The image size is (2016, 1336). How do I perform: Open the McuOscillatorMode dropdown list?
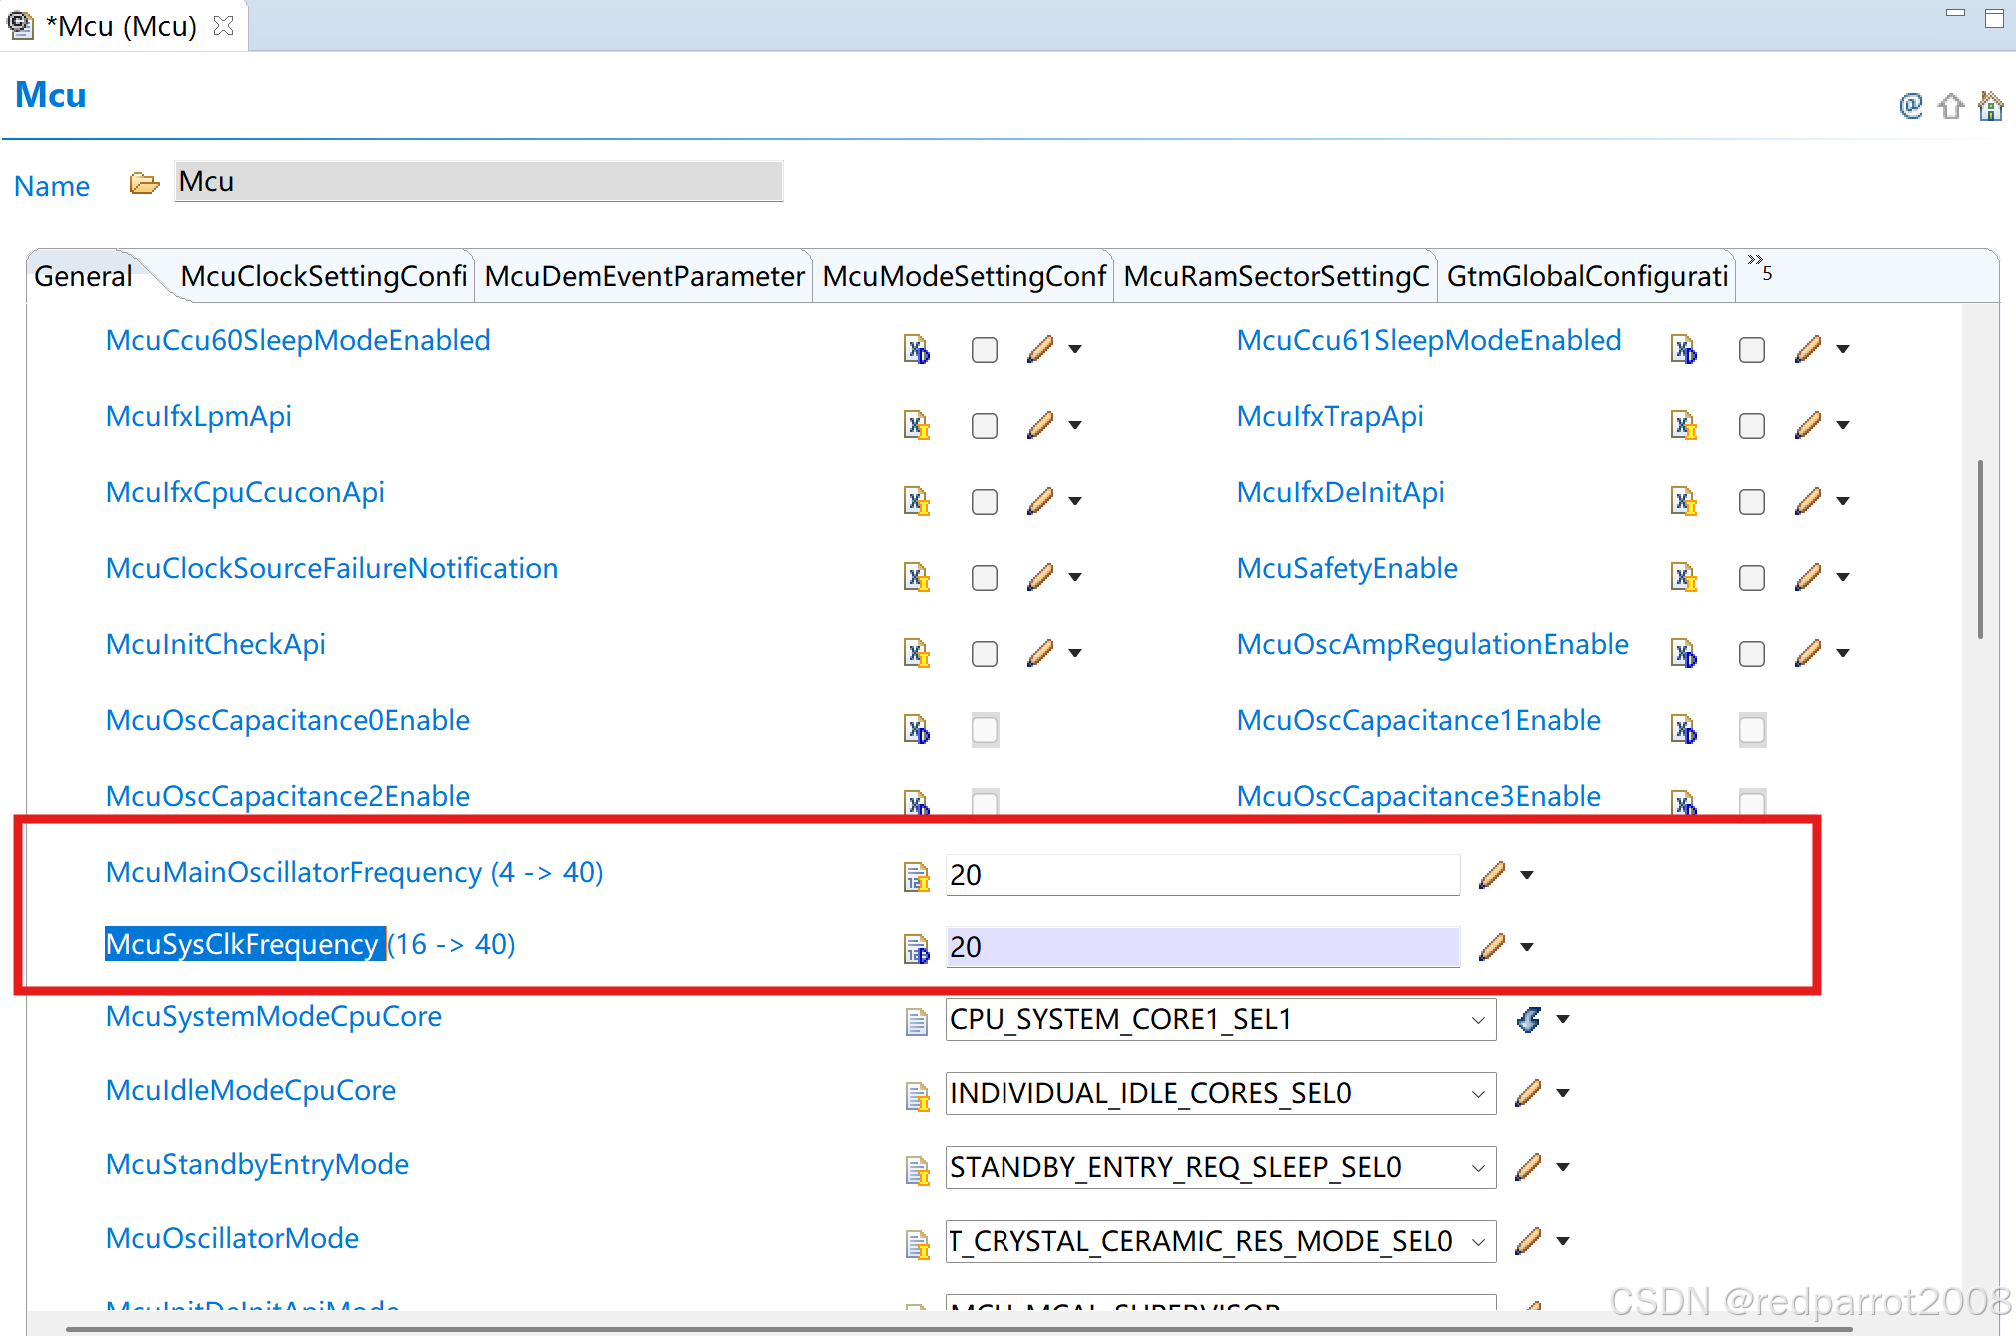(1477, 1242)
